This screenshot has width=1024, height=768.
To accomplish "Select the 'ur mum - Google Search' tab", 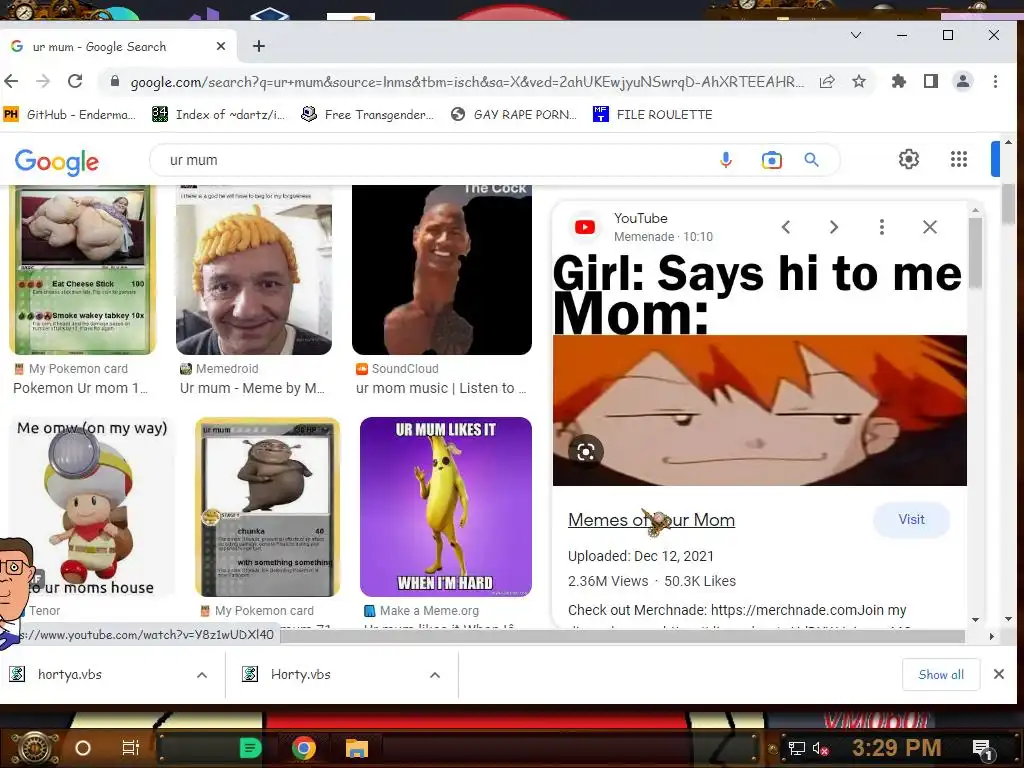I will (x=118, y=46).
